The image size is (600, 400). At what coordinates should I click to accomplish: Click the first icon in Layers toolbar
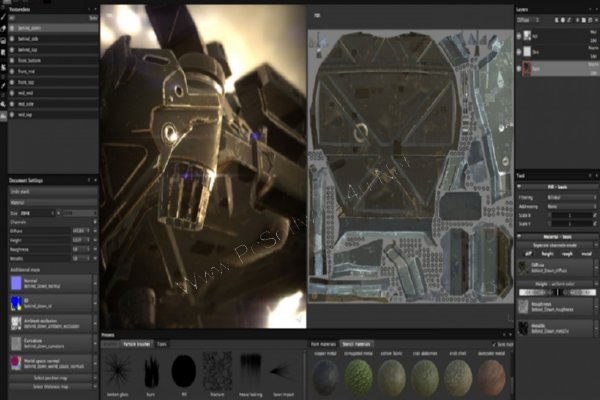tap(556, 20)
